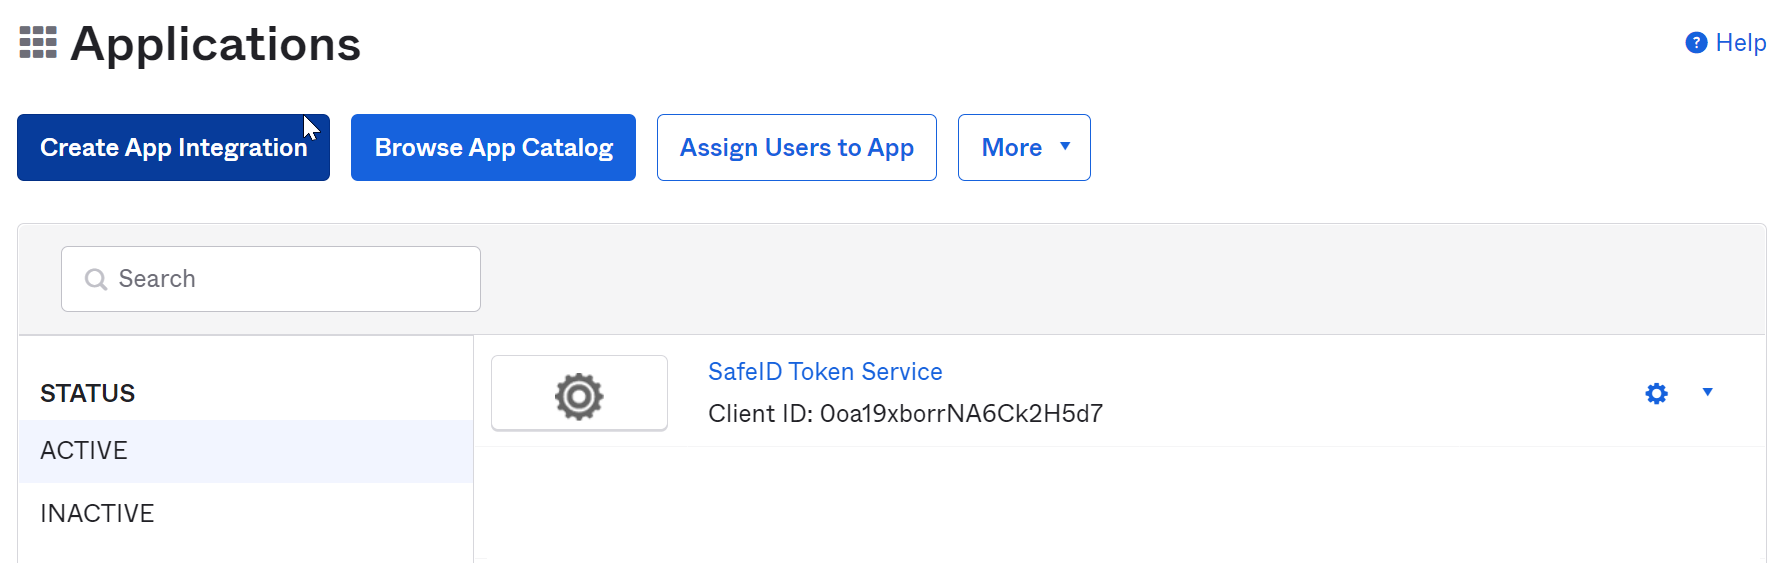Viewport: 1780px width, 573px height.
Task: Open Browse App Catalog
Action: point(493,148)
